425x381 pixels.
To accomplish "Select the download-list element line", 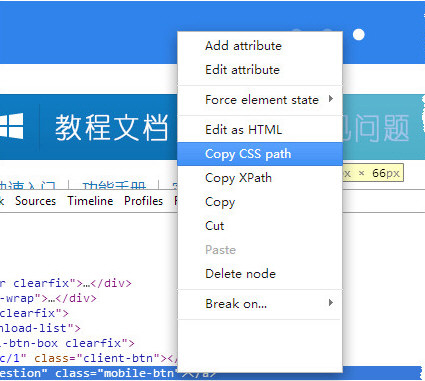I will 40,328.
